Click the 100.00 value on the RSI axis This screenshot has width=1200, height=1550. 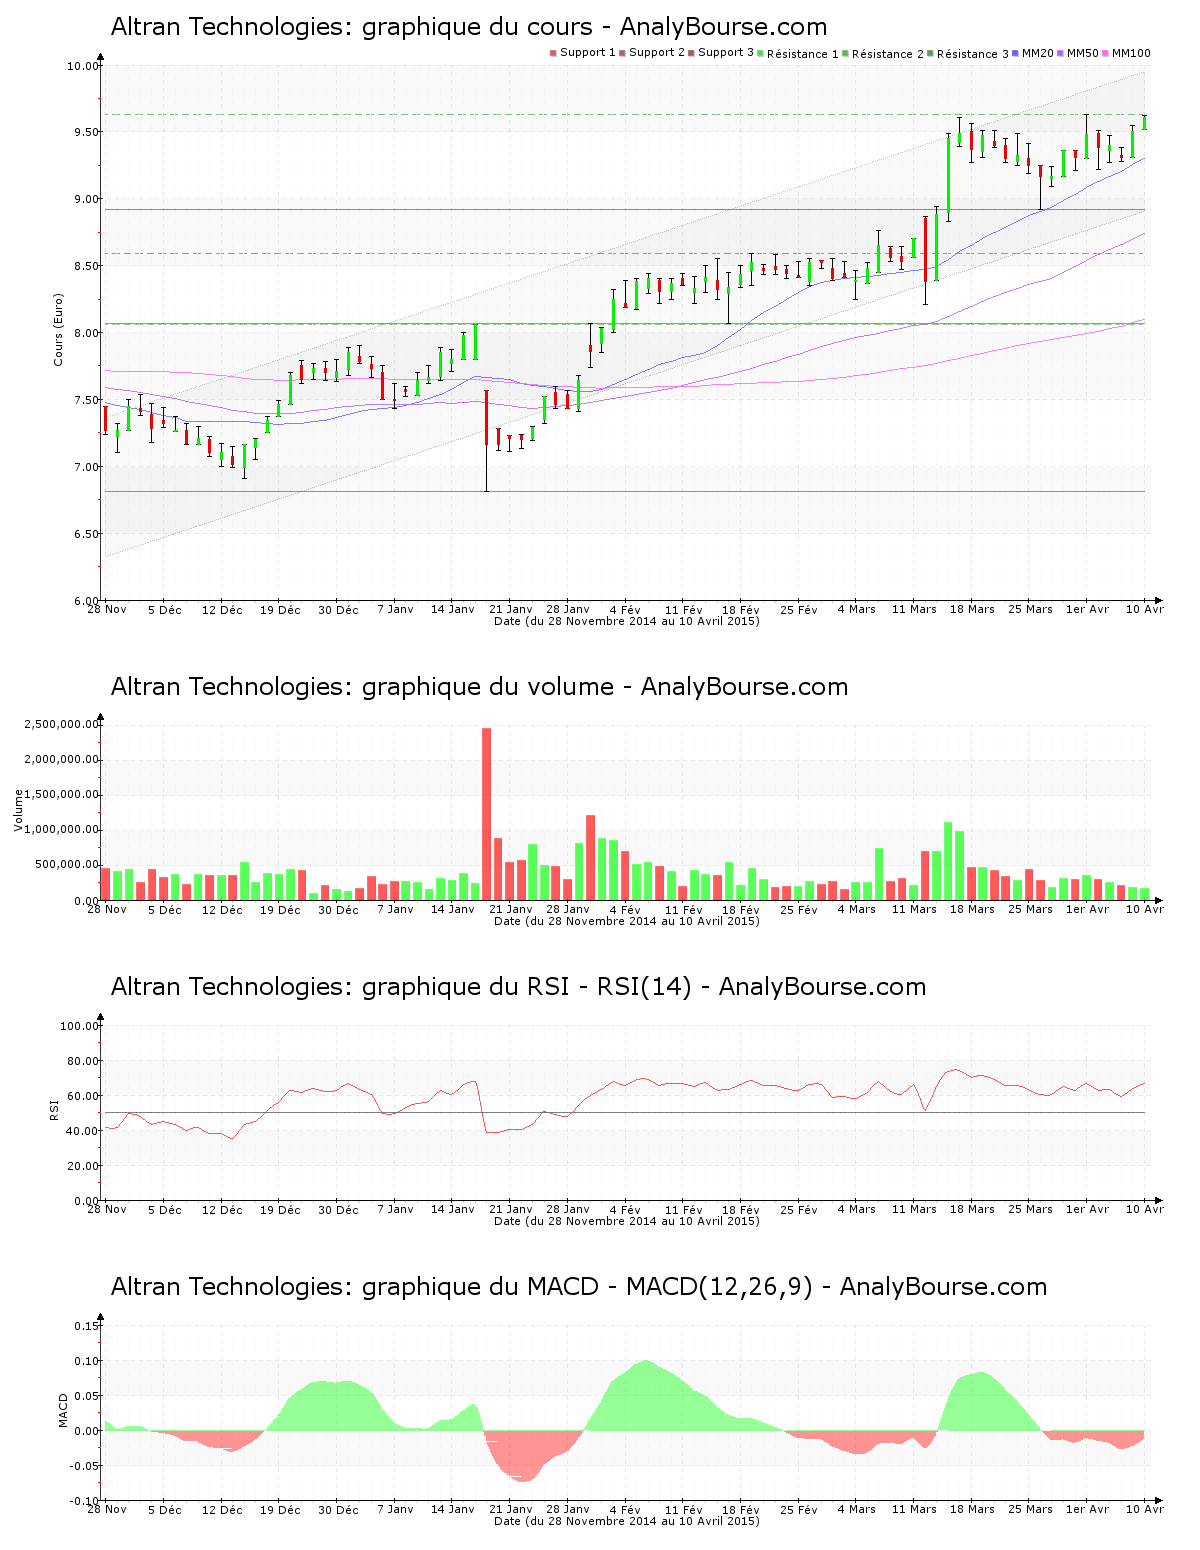(80, 1026)
